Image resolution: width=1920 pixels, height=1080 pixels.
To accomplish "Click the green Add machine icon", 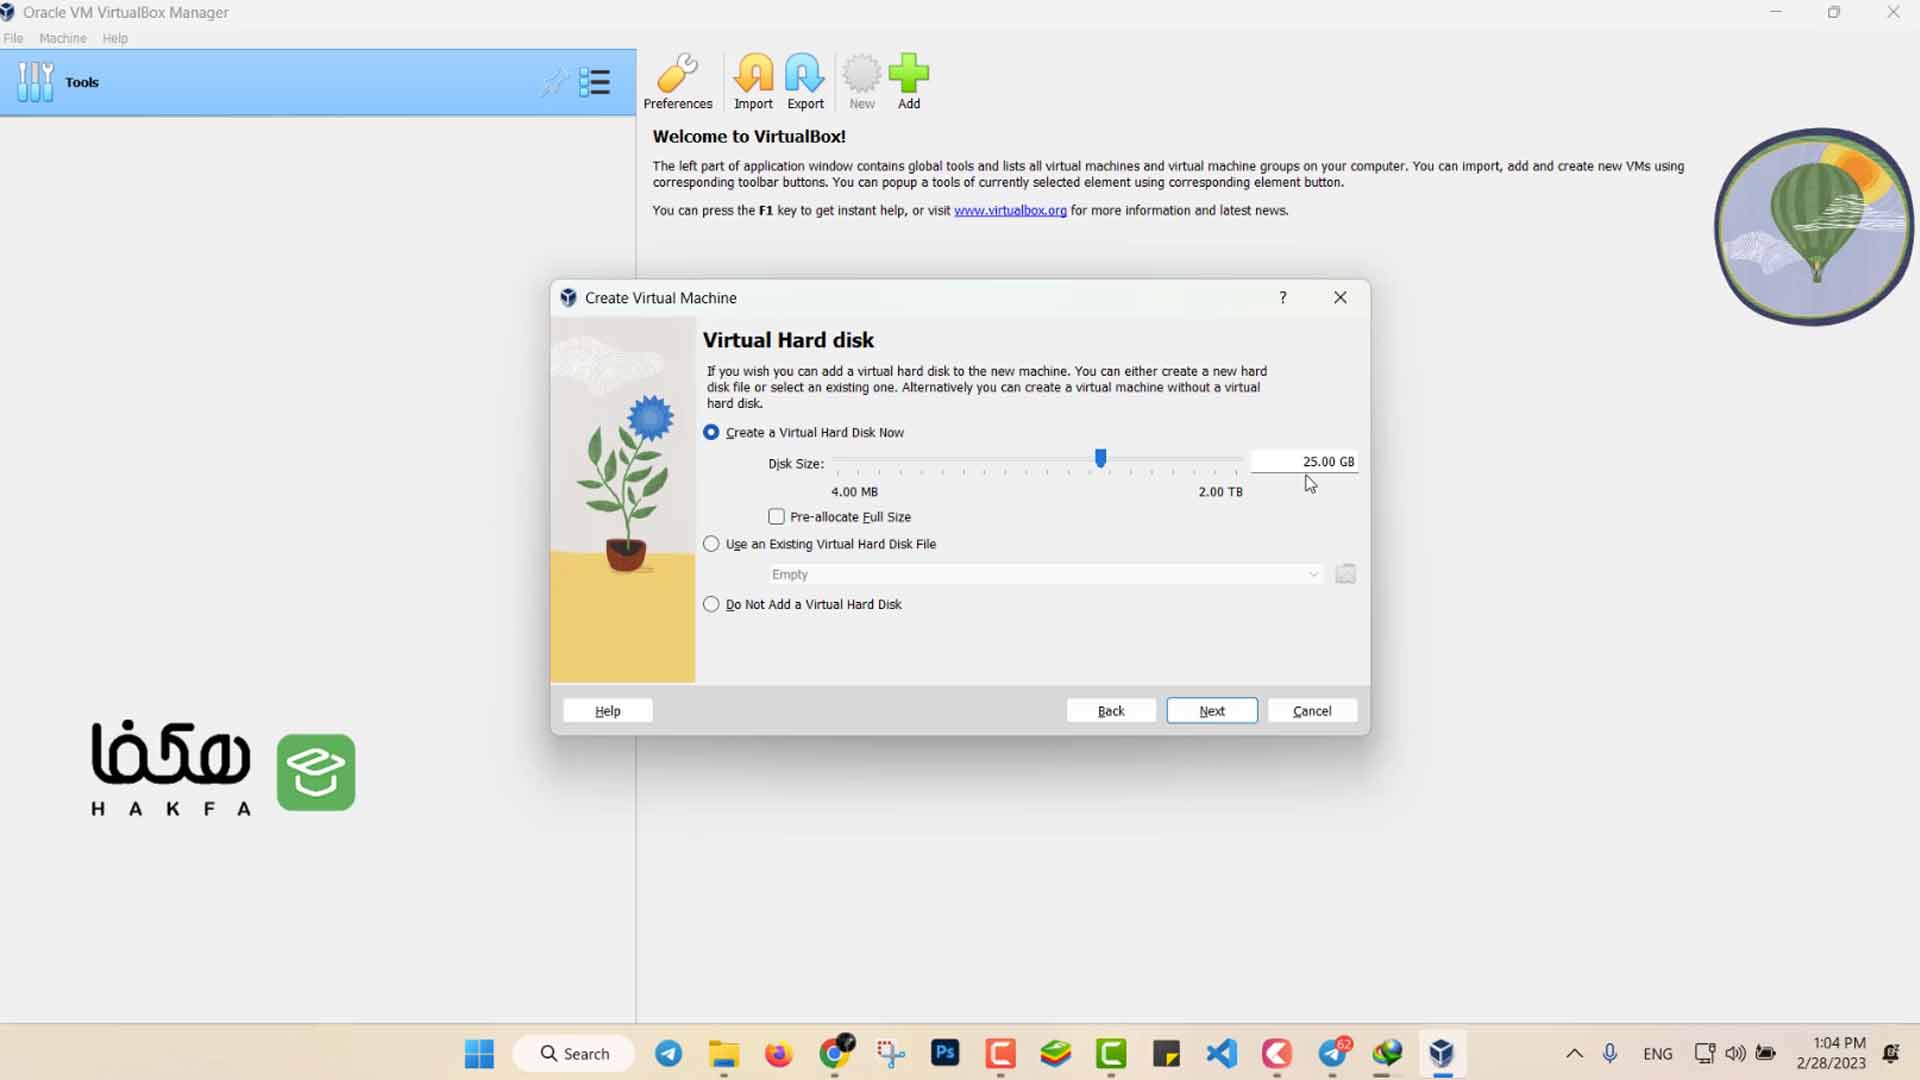I will (x=908, y=81).
